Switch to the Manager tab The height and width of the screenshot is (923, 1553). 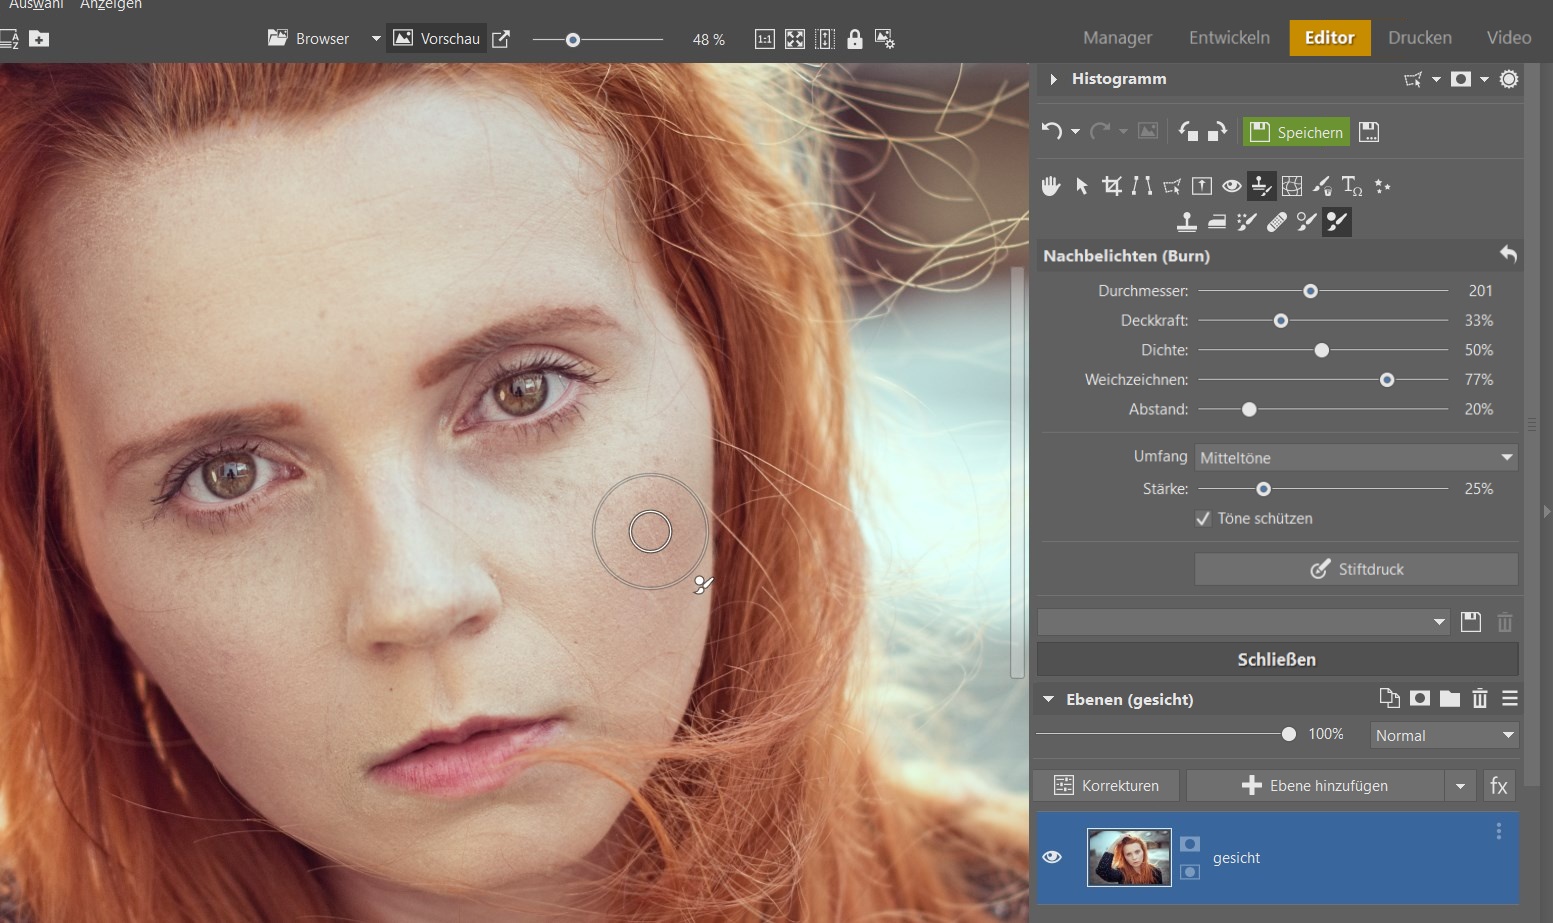(1117, 38)
